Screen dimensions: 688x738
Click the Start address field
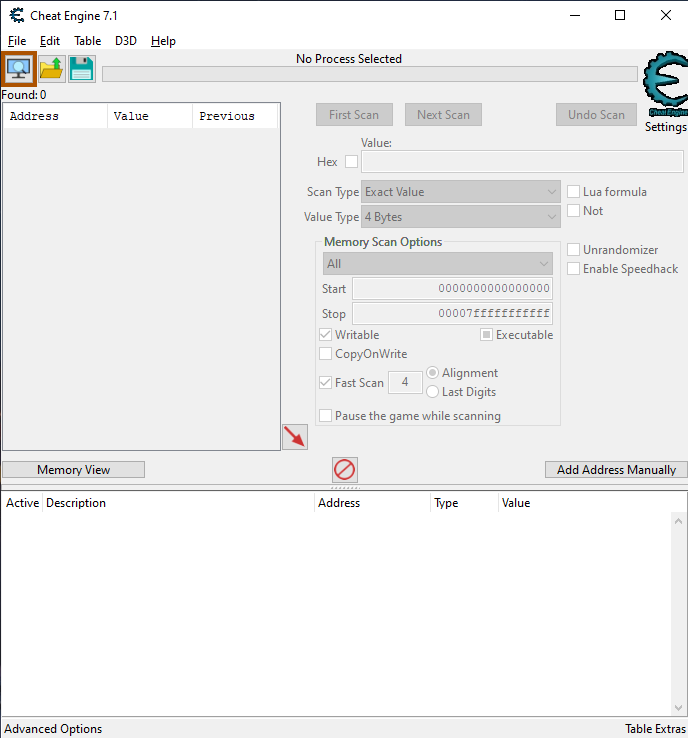(x=452, y=289)
